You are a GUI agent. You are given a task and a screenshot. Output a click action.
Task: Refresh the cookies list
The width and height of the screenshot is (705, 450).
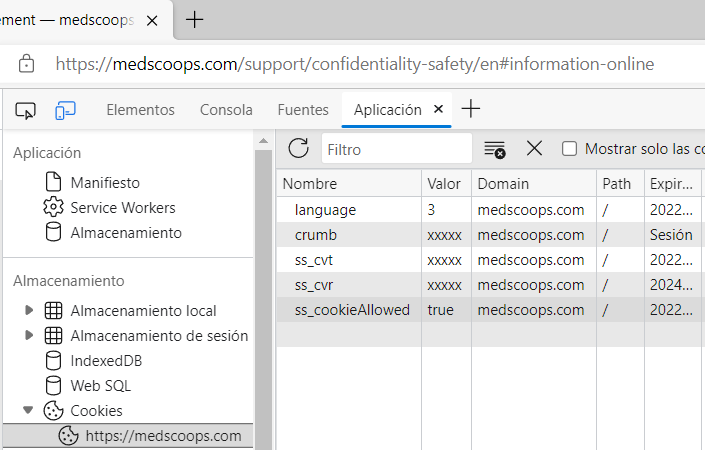pyautogui.click(x=298, y=149)
